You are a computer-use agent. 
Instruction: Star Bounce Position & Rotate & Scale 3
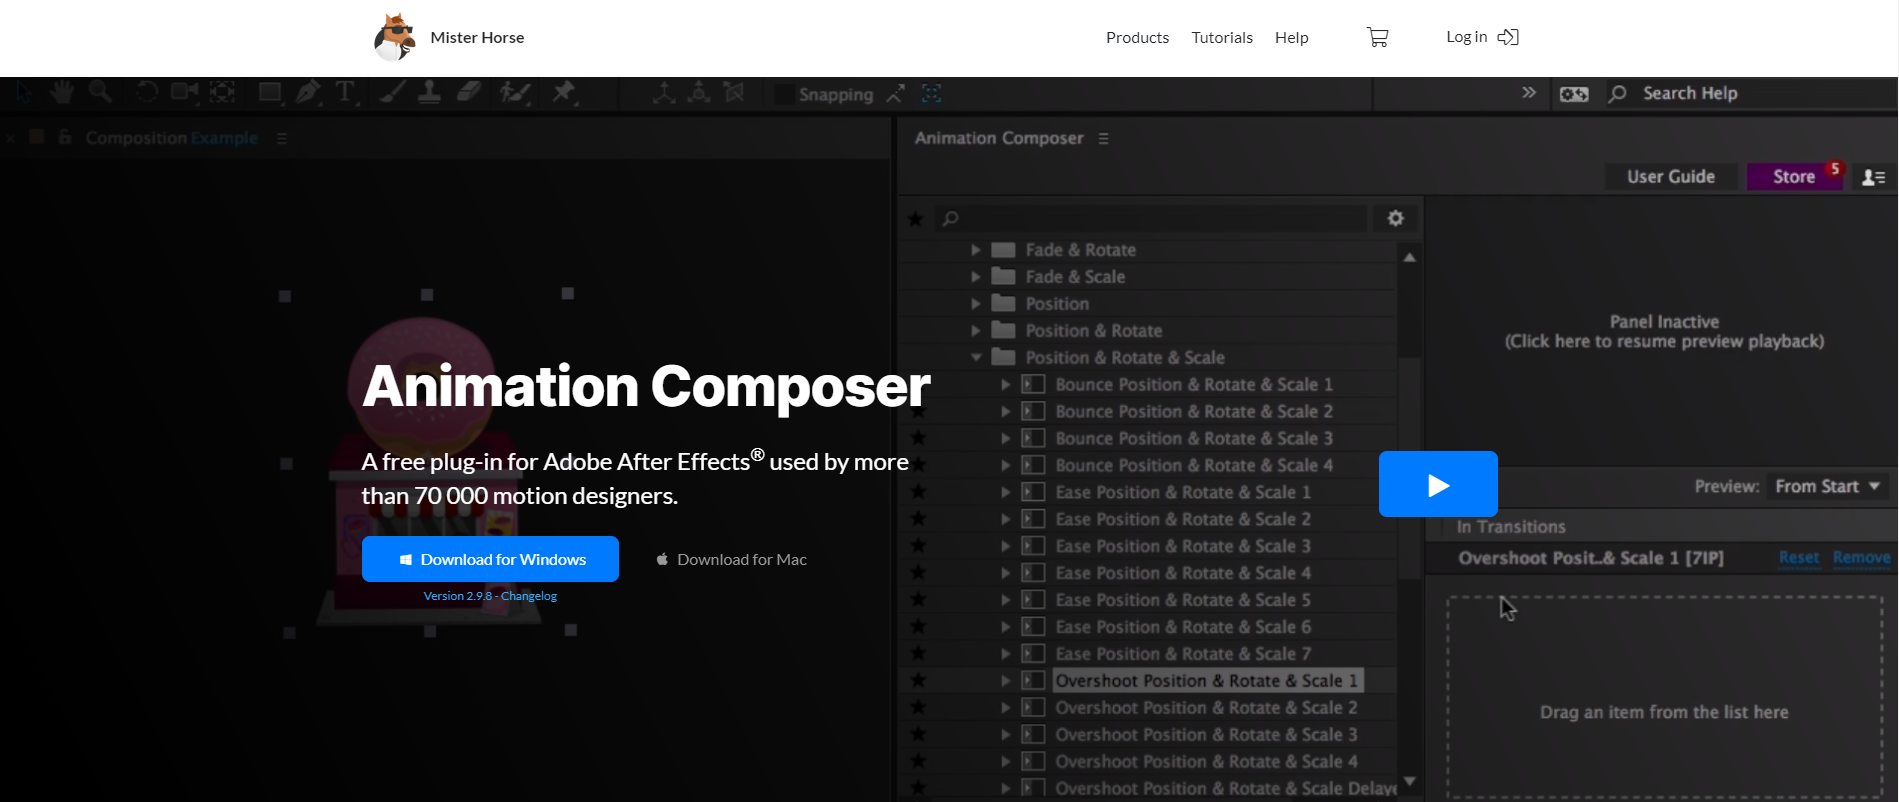(x=918, y=438)
